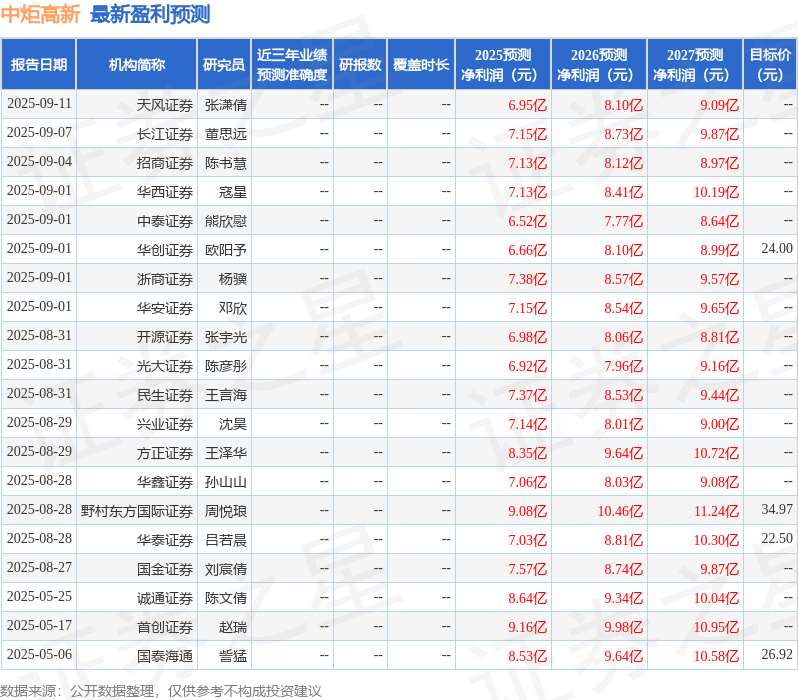The image size is (798, 700).
Task: Click the 10.46亿 profit value
Action: pos(620,512)
